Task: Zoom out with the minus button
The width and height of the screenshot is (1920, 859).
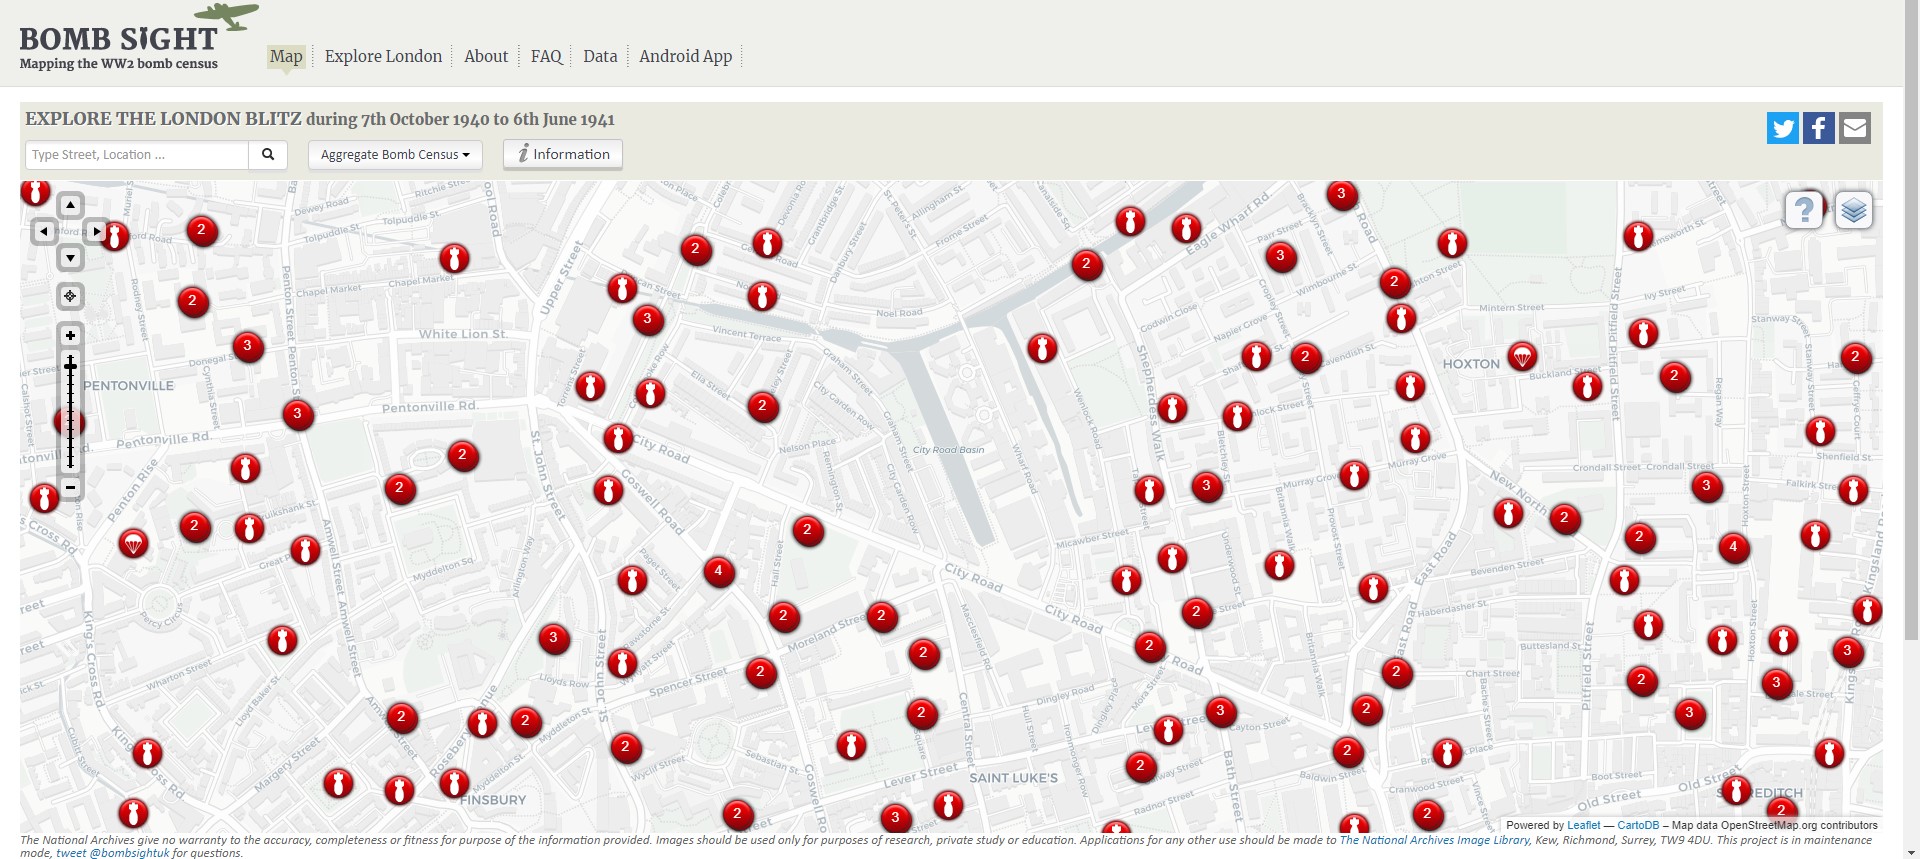Action: click(x=70, y=487)
